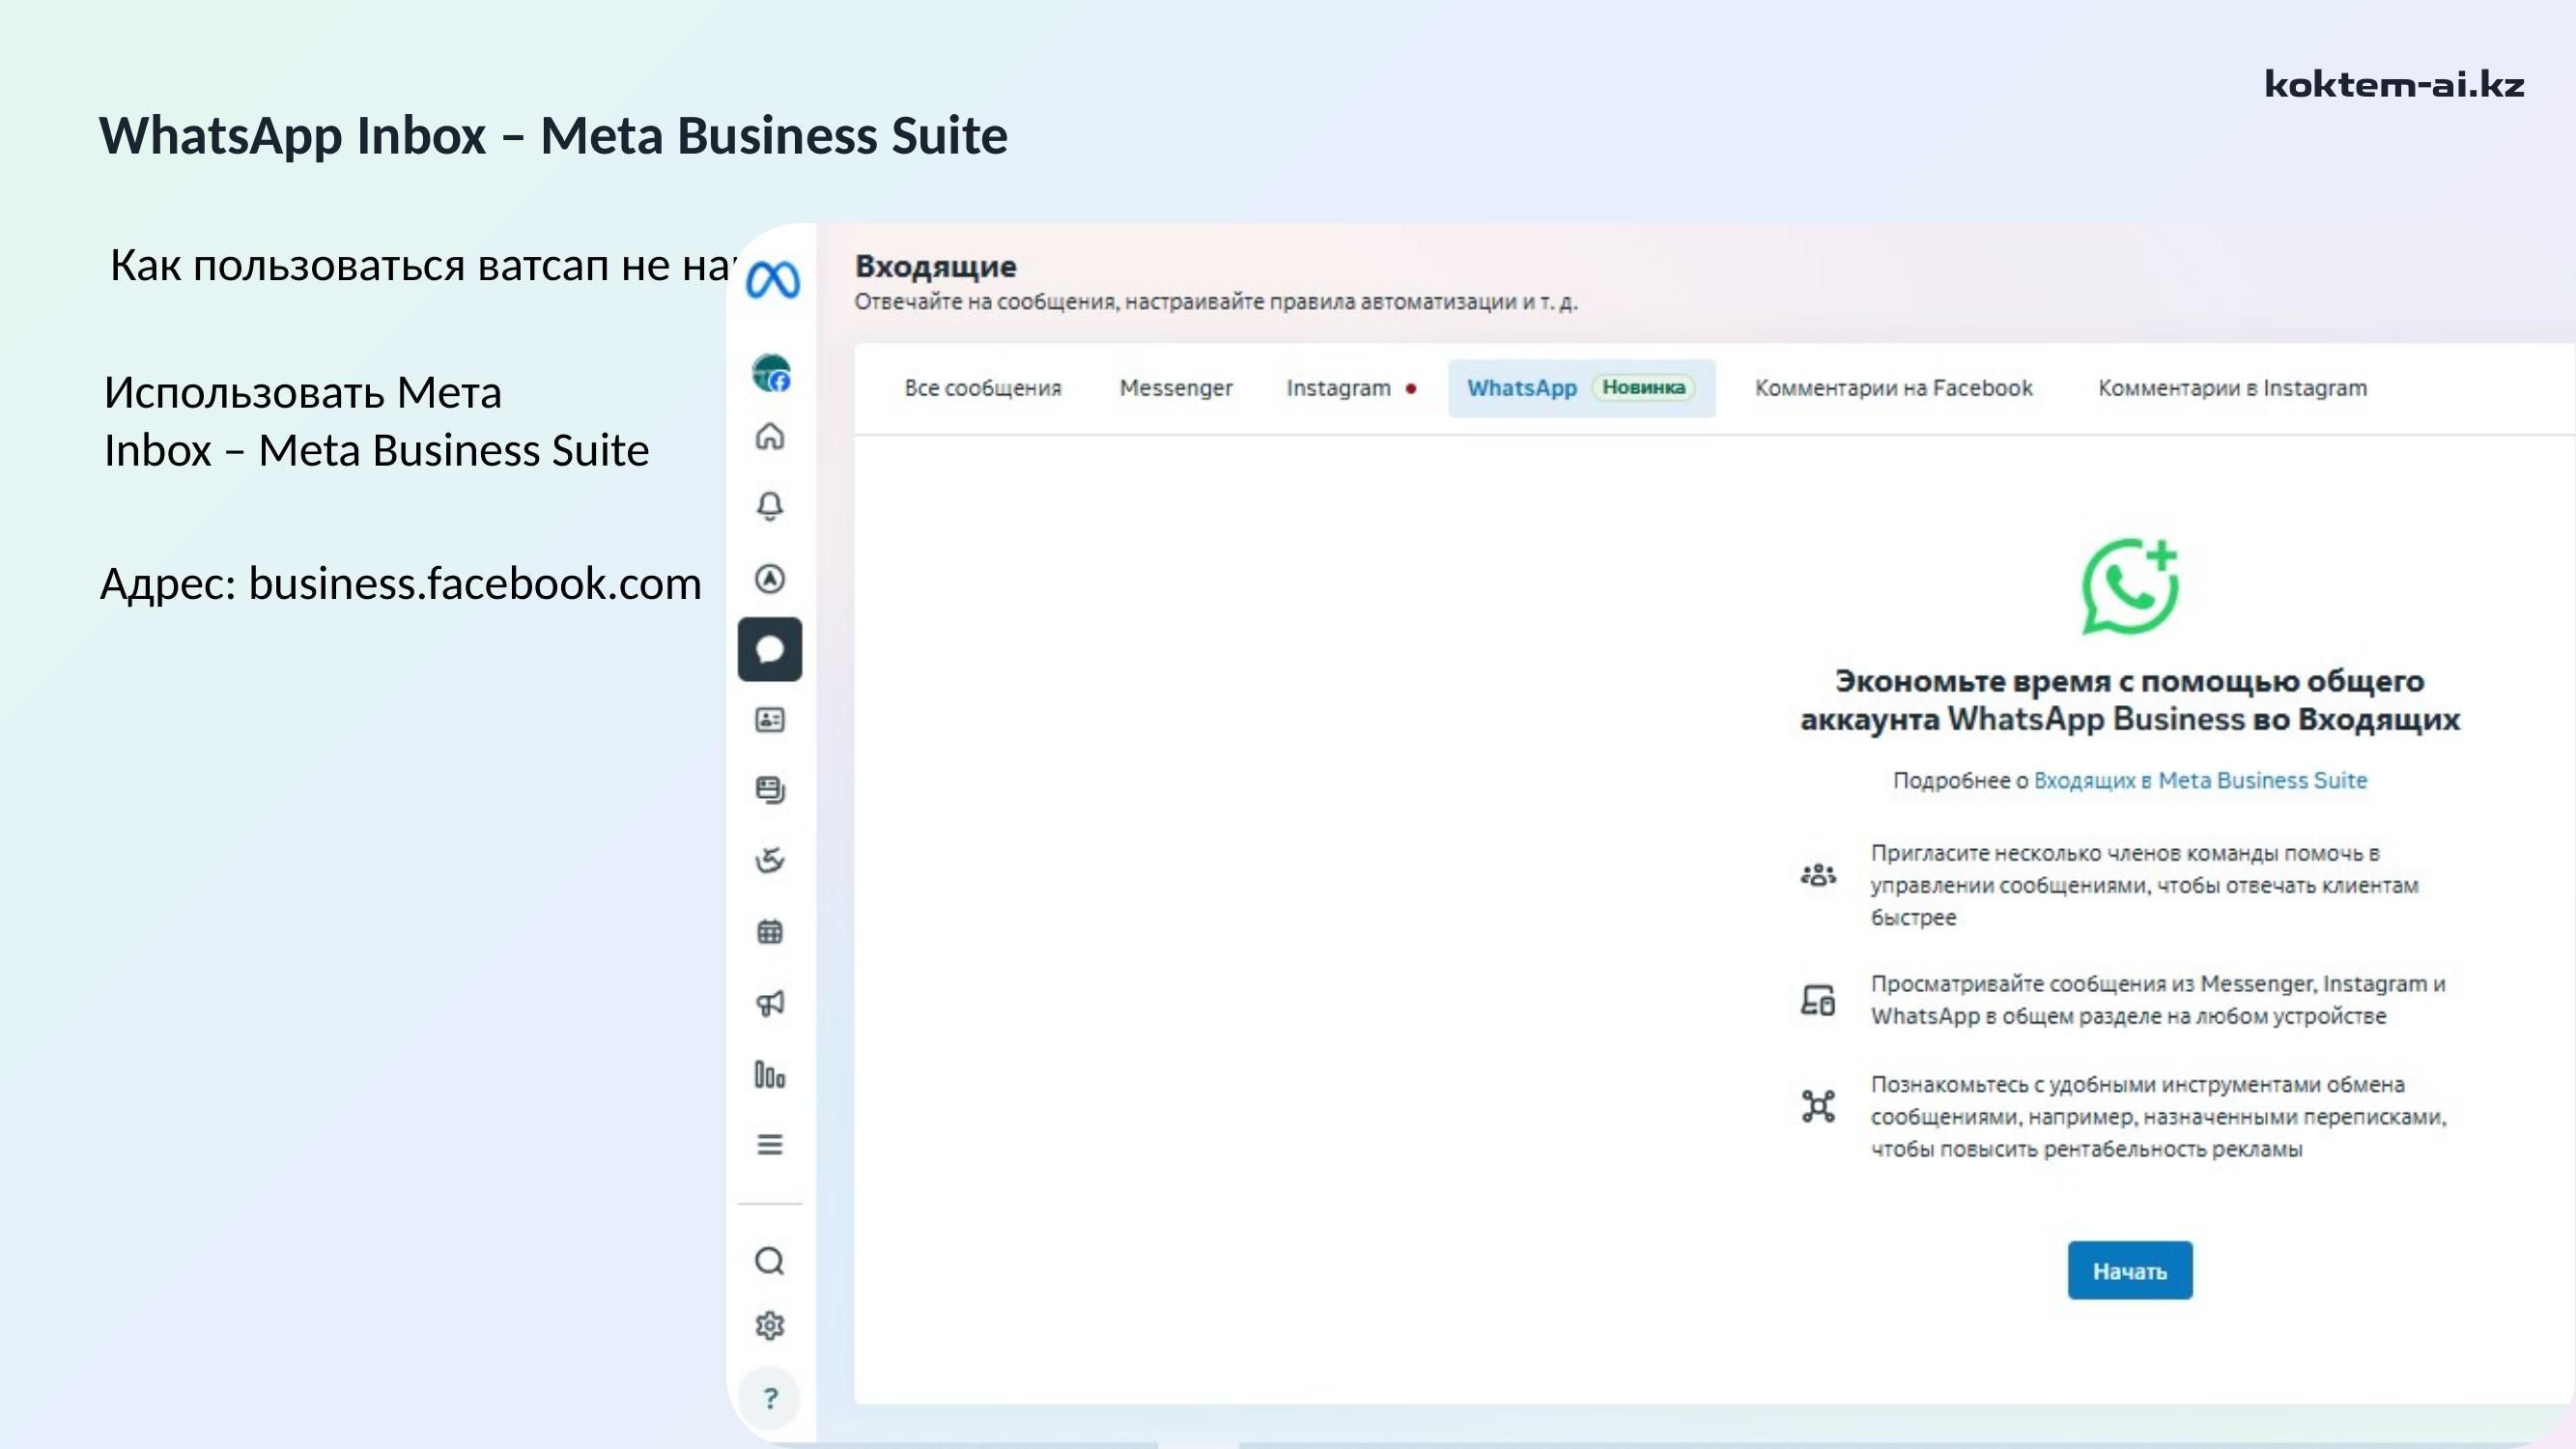Screen dimensions: 2576x1449
Task: Open help via the question mark button
Action: pos(770,1398)
